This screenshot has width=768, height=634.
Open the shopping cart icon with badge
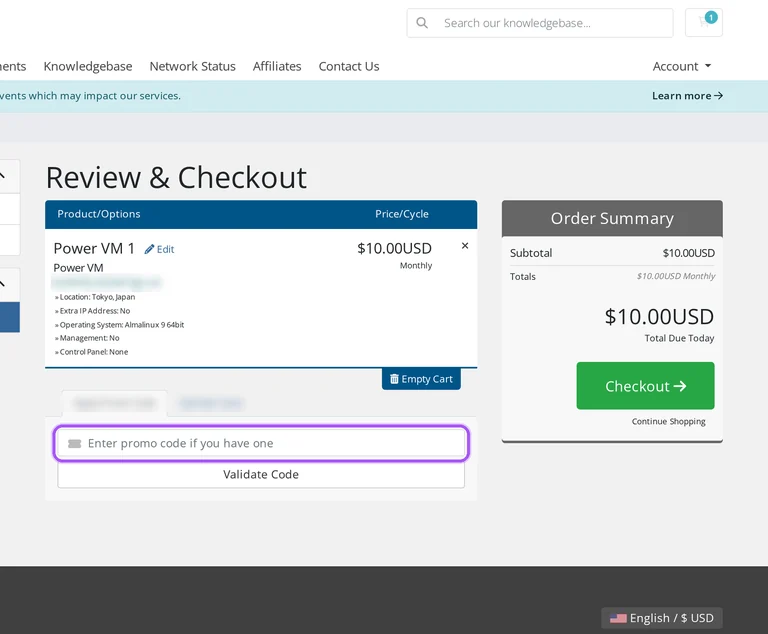click(703, 23)
